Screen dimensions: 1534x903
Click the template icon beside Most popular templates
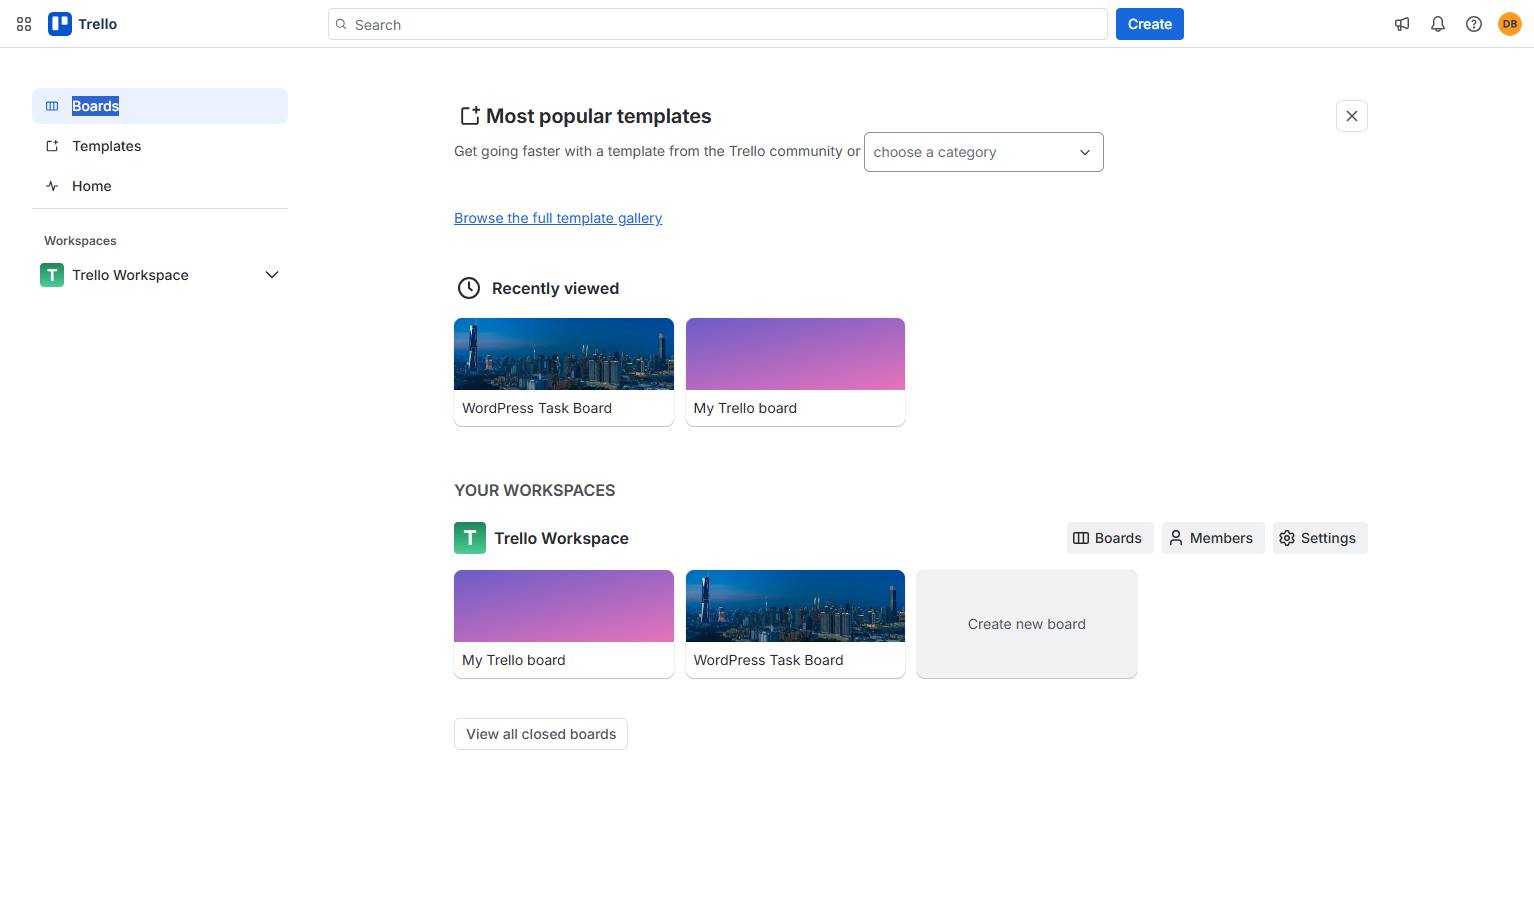click(469, 116)
